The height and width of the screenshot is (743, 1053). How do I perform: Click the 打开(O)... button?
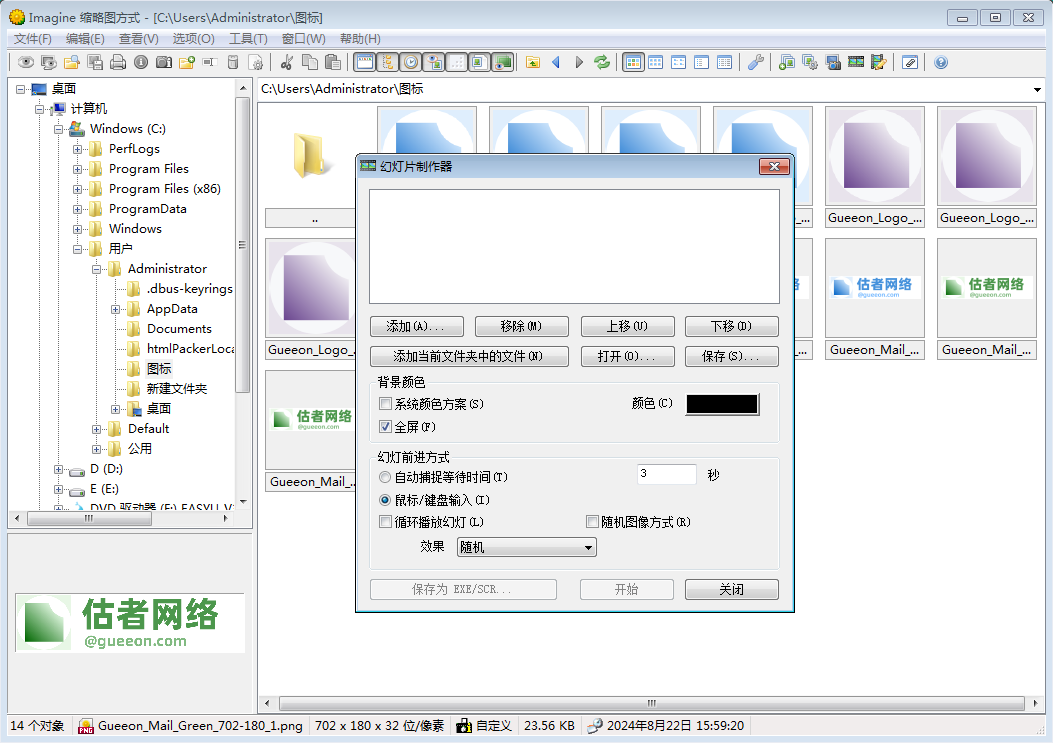pos(627,356)
